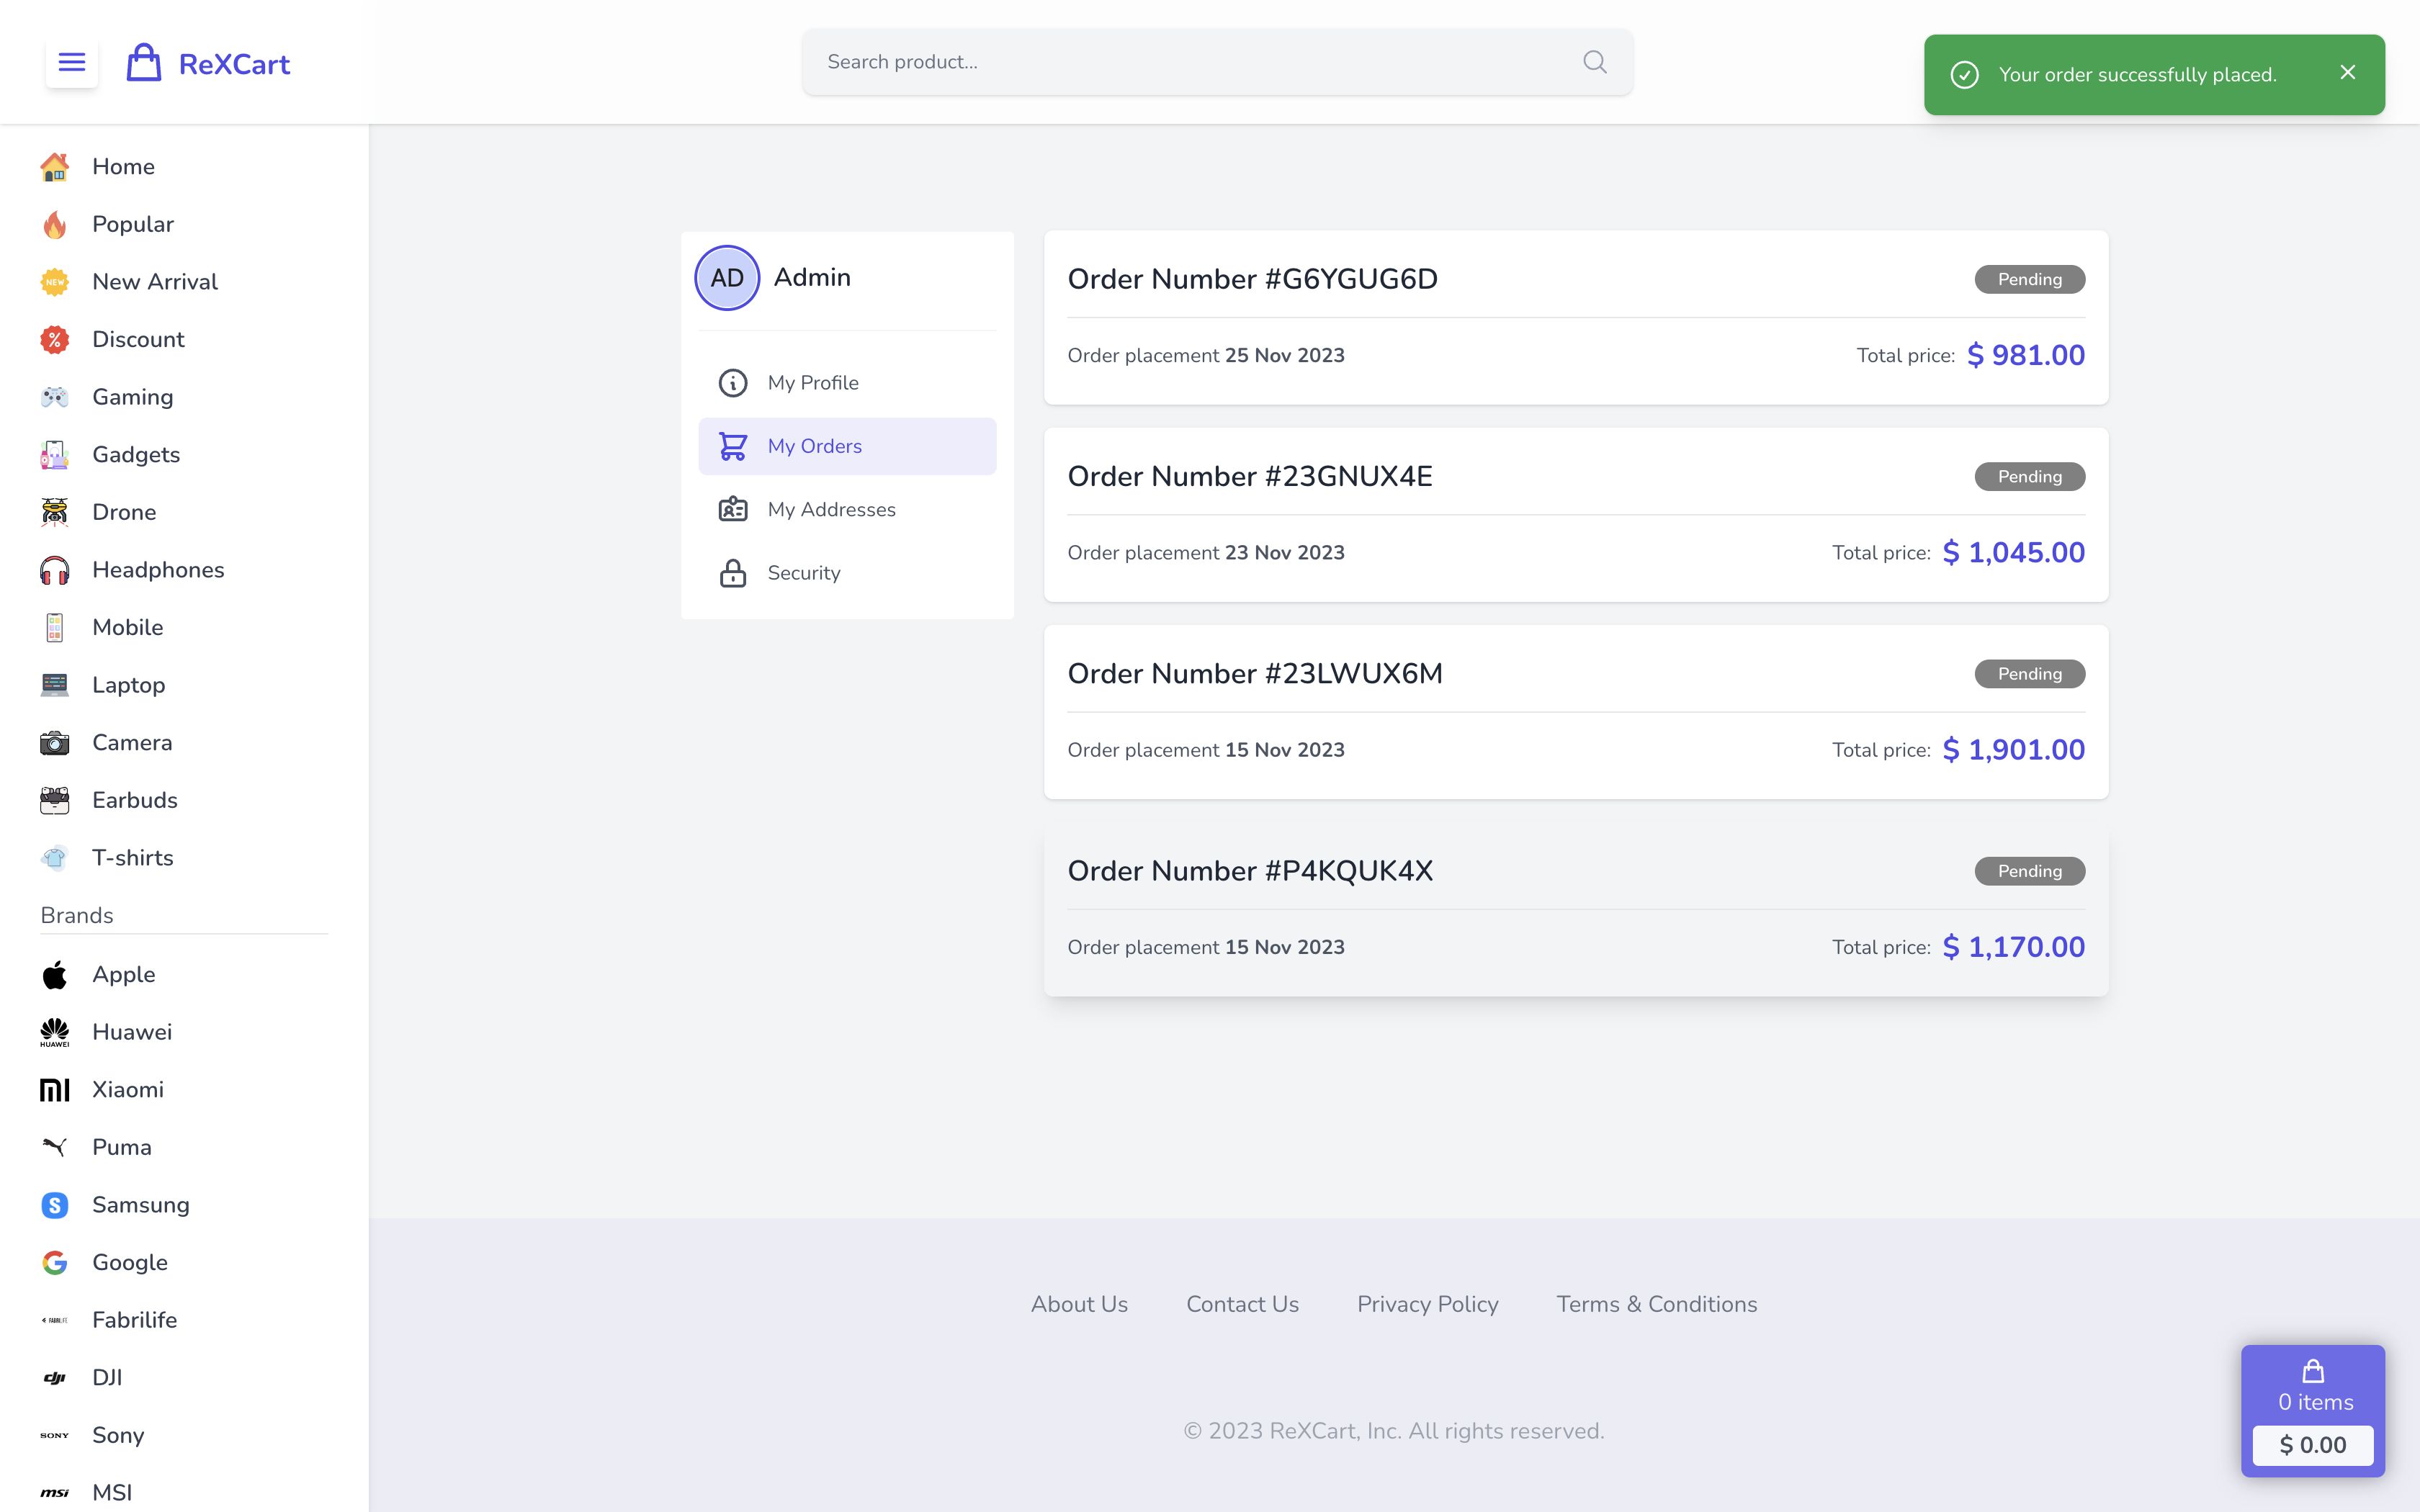
Task: Expand order #G6YGUG6D details
Action: pos(1252,279)
